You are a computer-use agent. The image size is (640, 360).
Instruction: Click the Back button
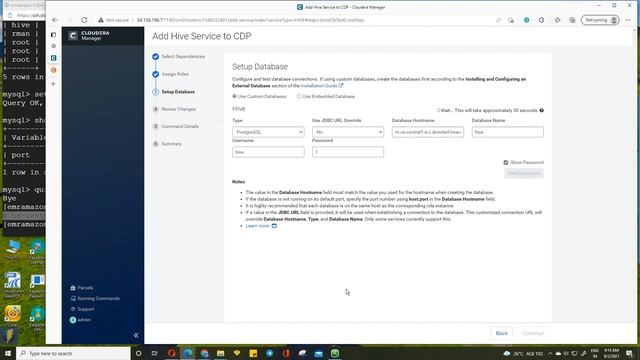tap(502, 333)
